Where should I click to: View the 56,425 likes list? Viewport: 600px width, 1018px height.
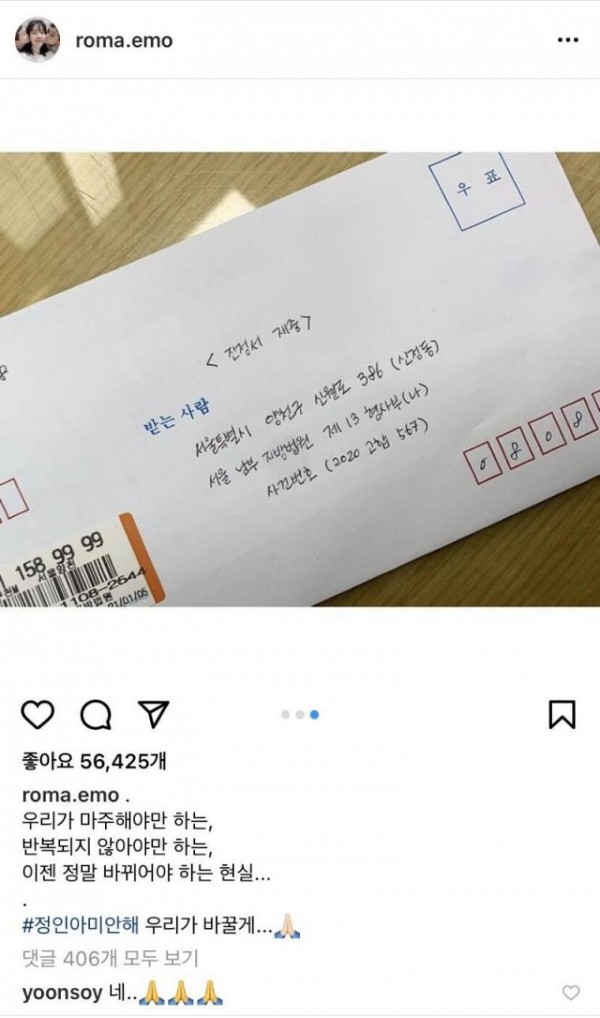[x=94, y=761]
